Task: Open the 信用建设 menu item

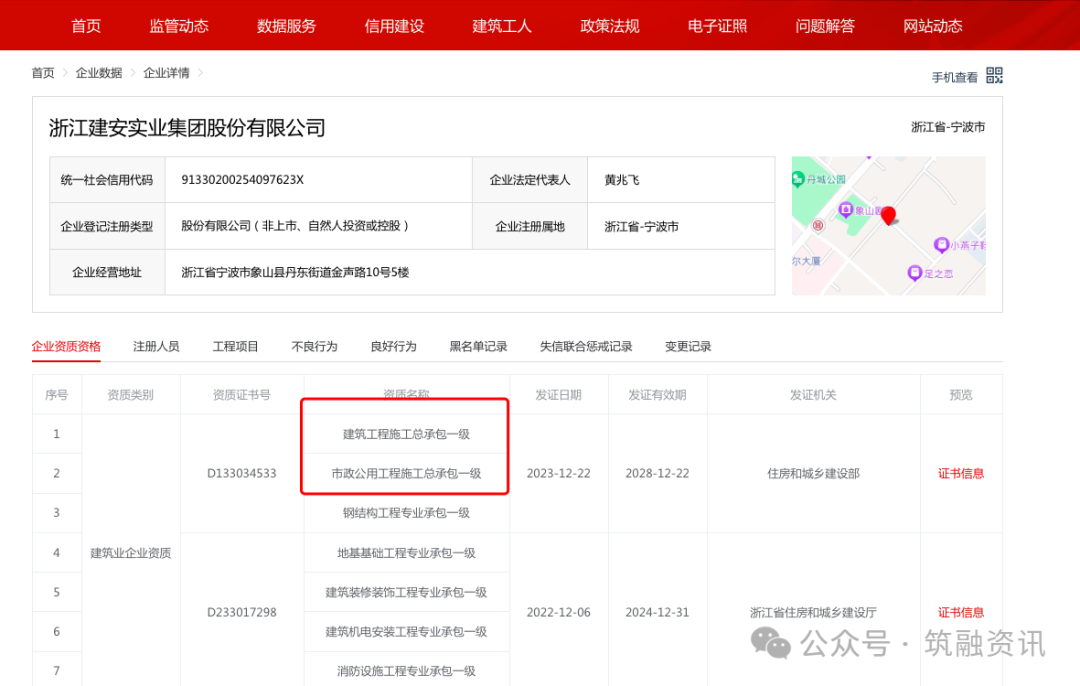Action: [395, 26]
